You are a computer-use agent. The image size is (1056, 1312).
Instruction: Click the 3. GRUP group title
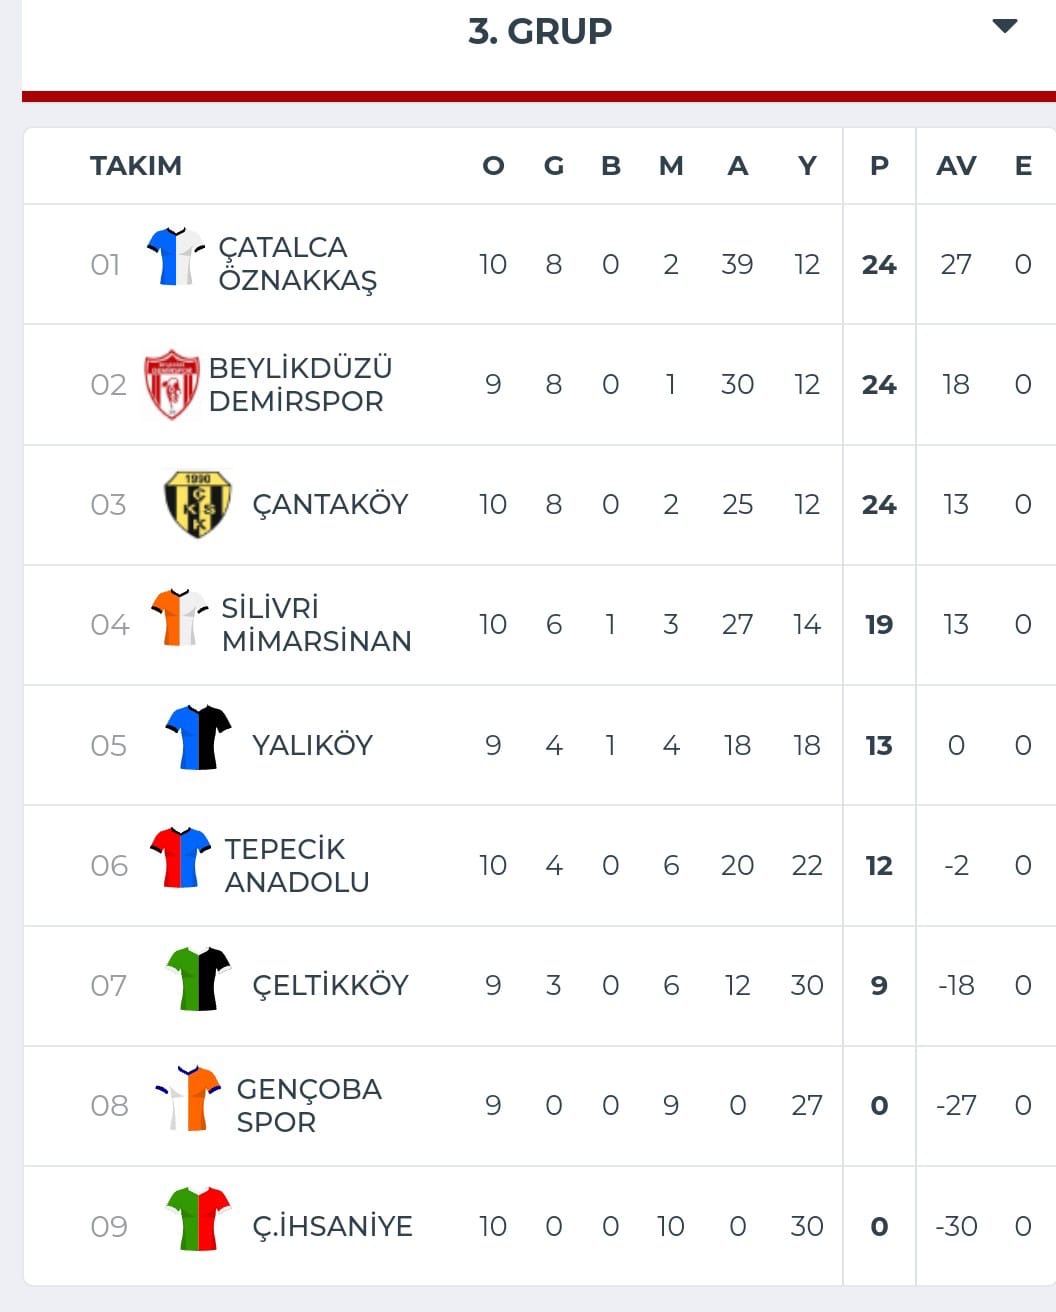coord(540,31)
